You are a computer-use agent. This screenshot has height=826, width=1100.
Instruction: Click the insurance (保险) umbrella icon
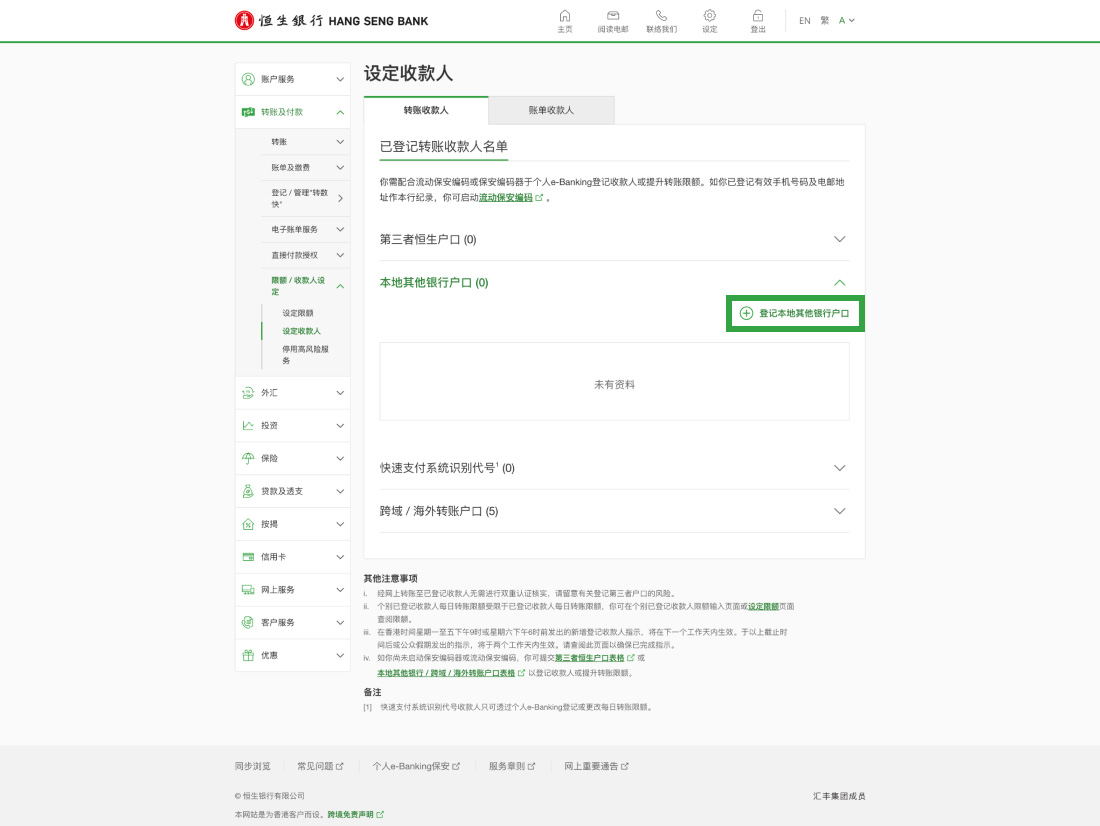[248, 458]
